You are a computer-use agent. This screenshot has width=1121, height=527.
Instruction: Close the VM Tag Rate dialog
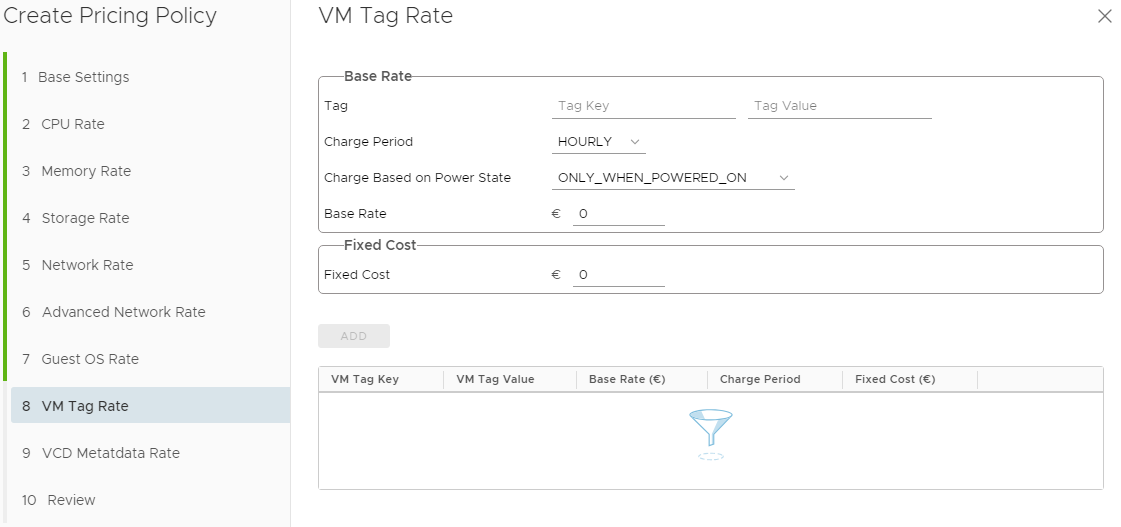click(x=1104, y=16)
